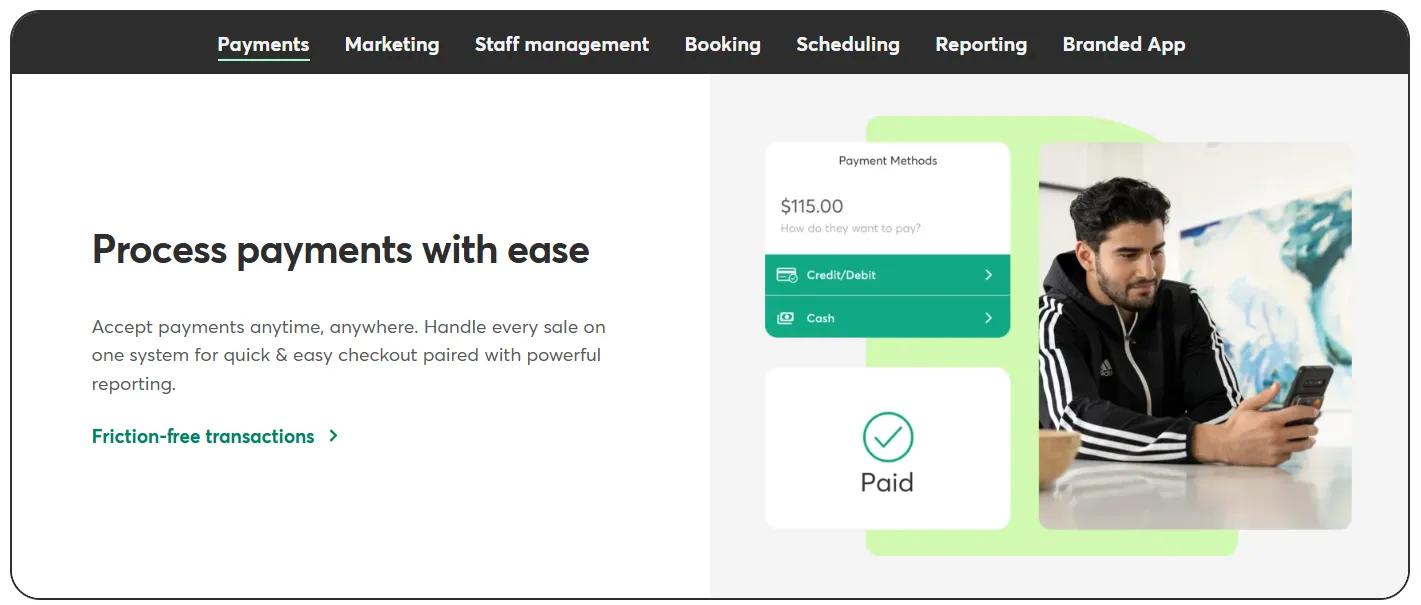Click the arrow beside Friction-free transactions
This screenshot has width=1421, height=605.
tap(334, 436)
